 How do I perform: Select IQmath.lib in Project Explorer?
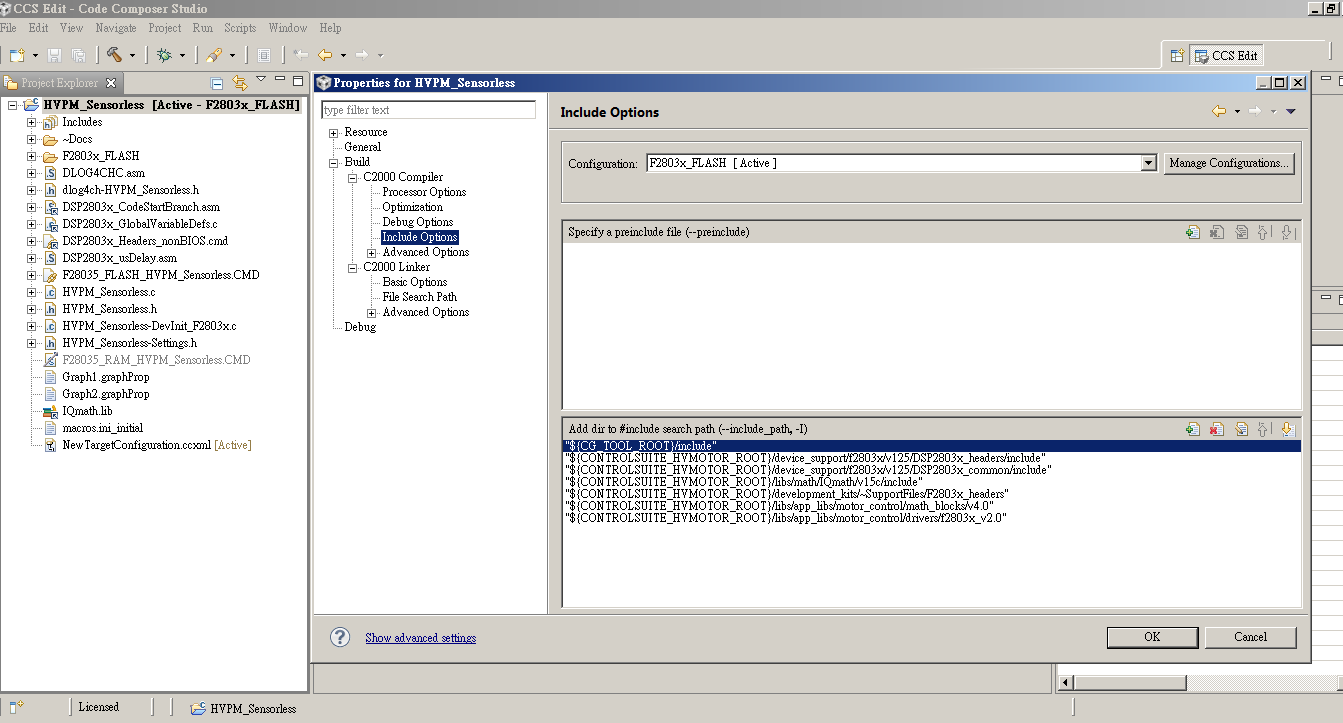pos(87,411)
